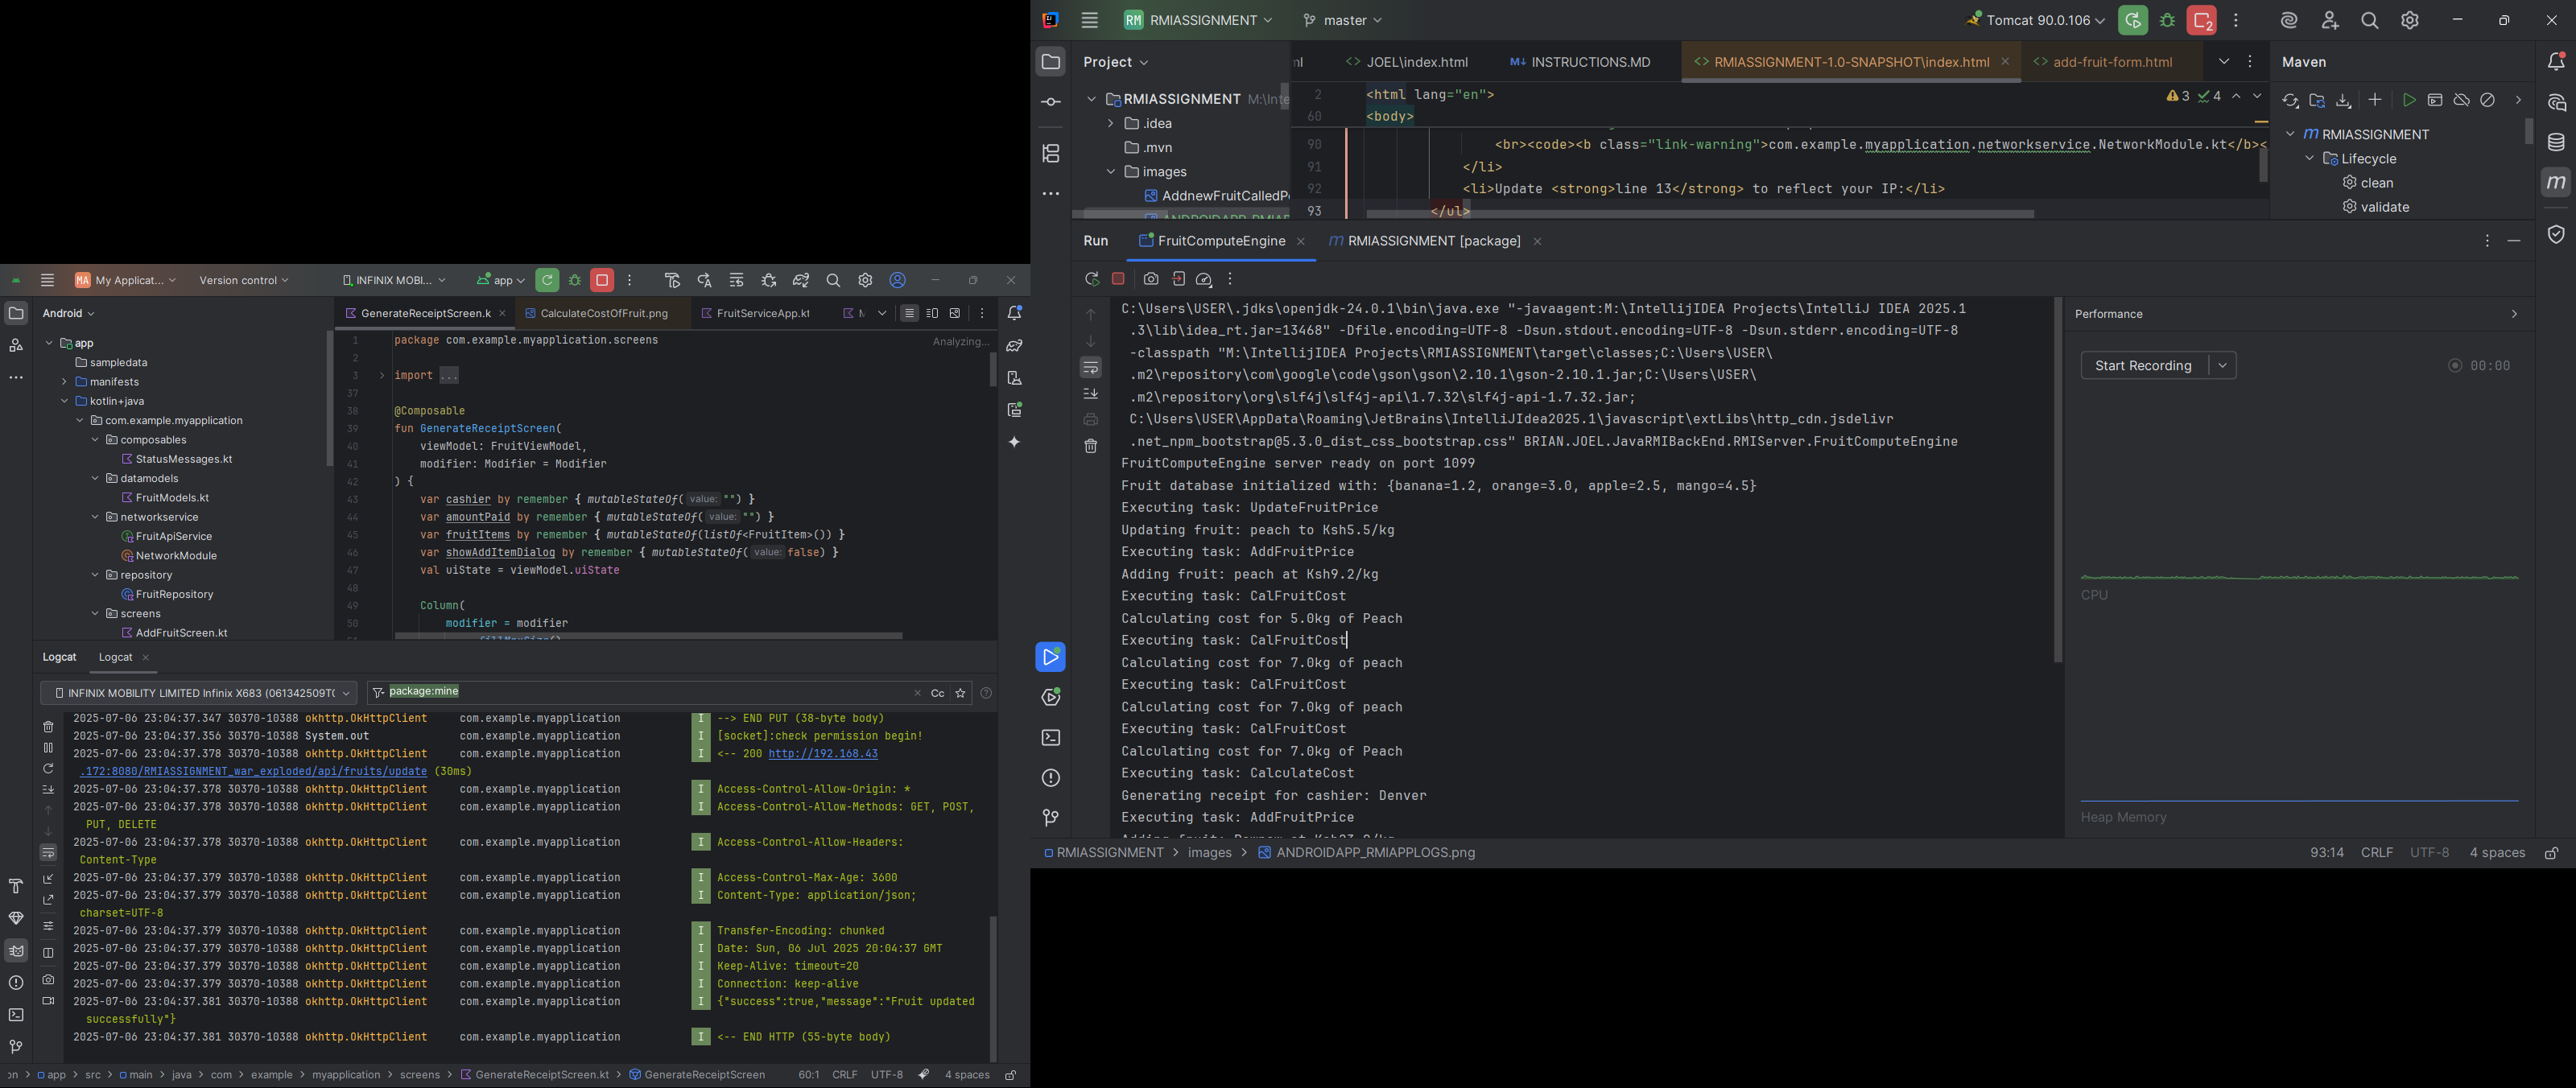Open INSTRUCTIONS.MD editor tab
Viewport: 2576px width, 1088px height.
1580,62
